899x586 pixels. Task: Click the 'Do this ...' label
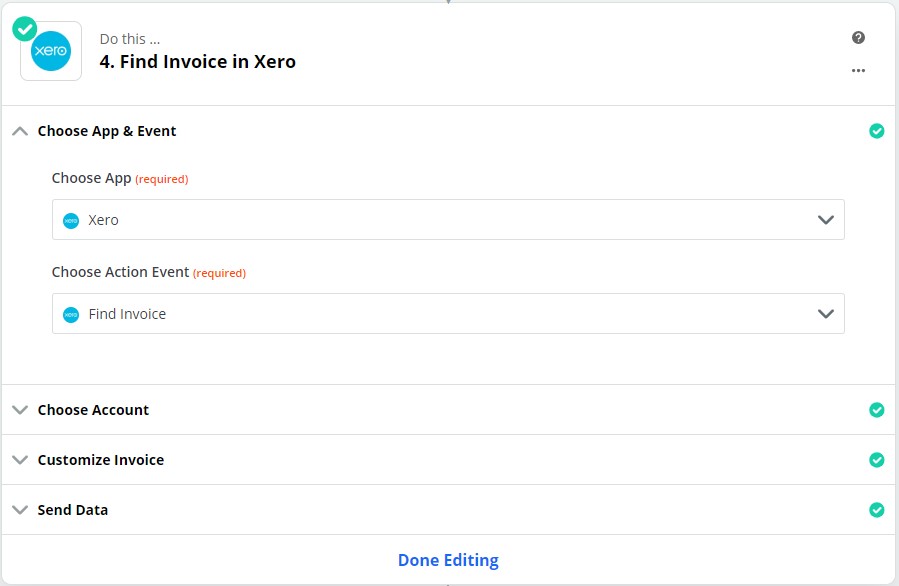[130, 39]
